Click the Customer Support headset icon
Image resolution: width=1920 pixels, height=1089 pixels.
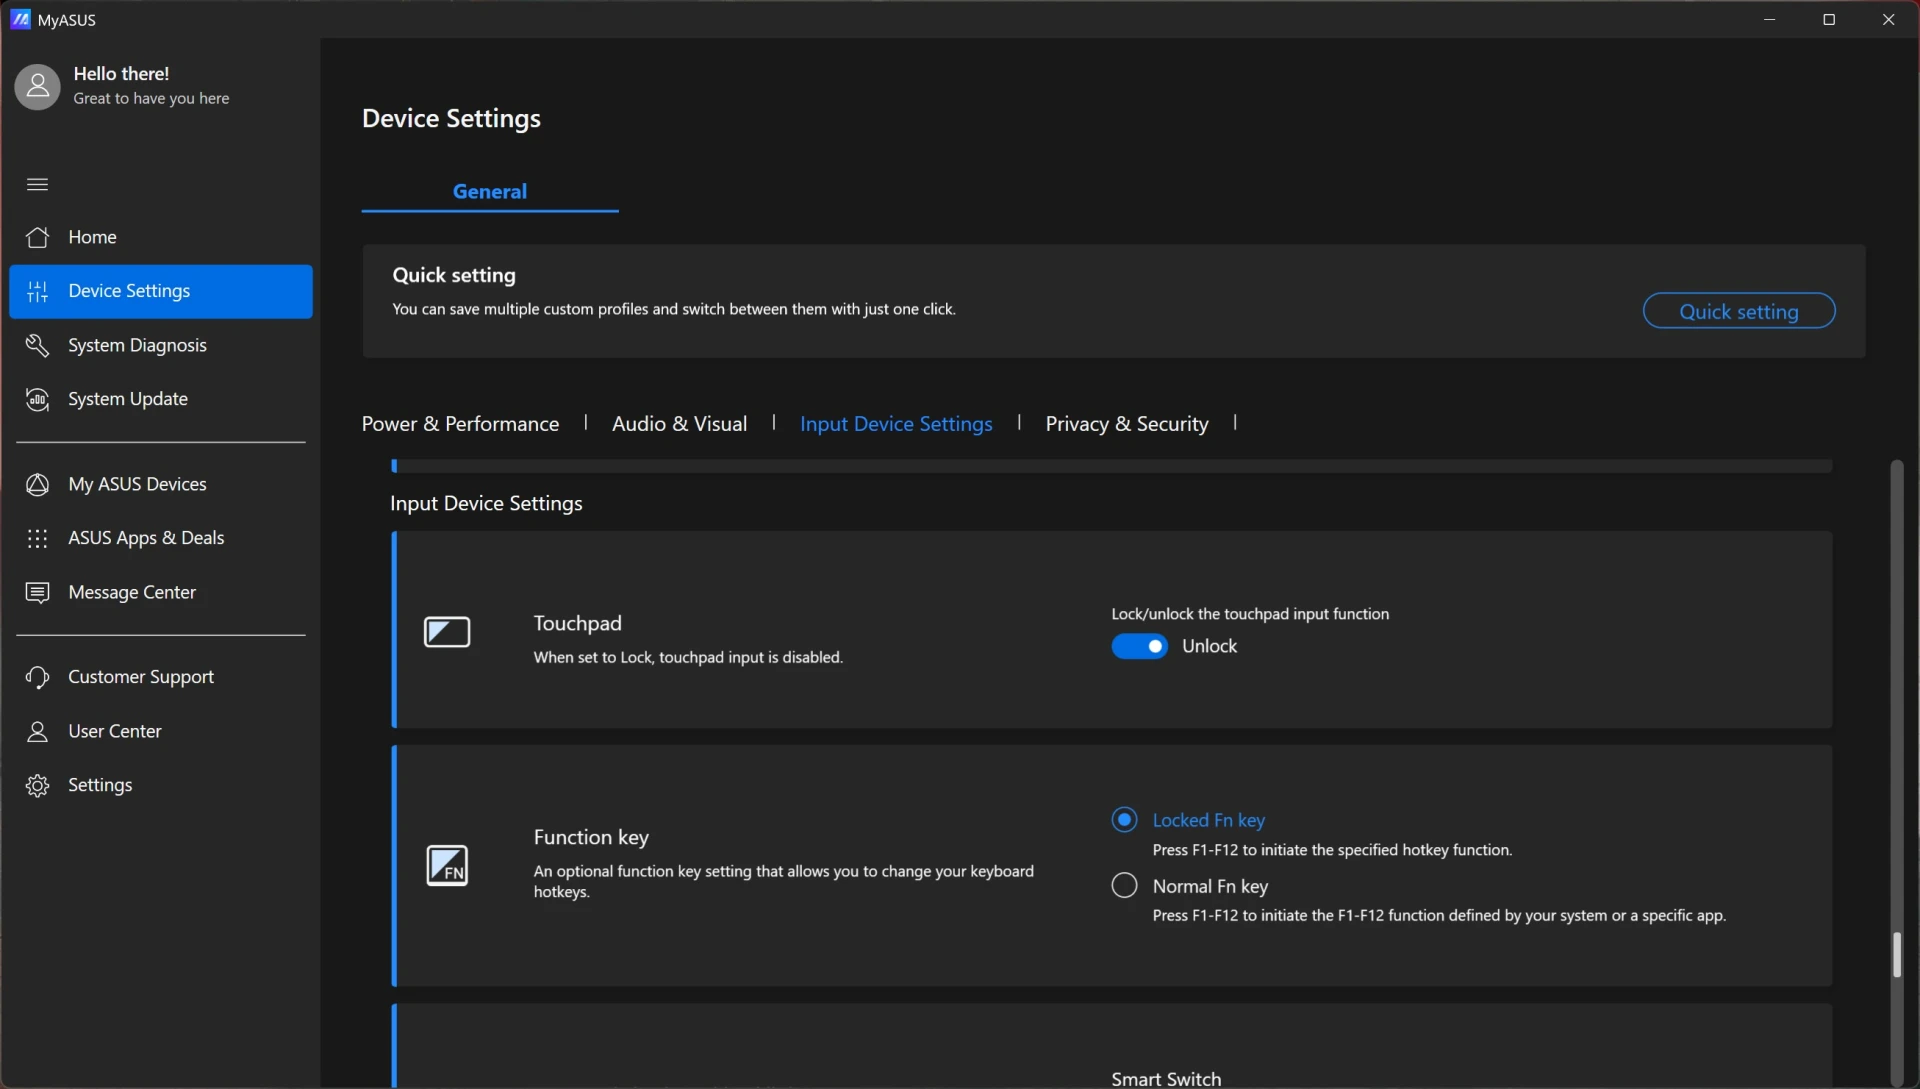37,677
